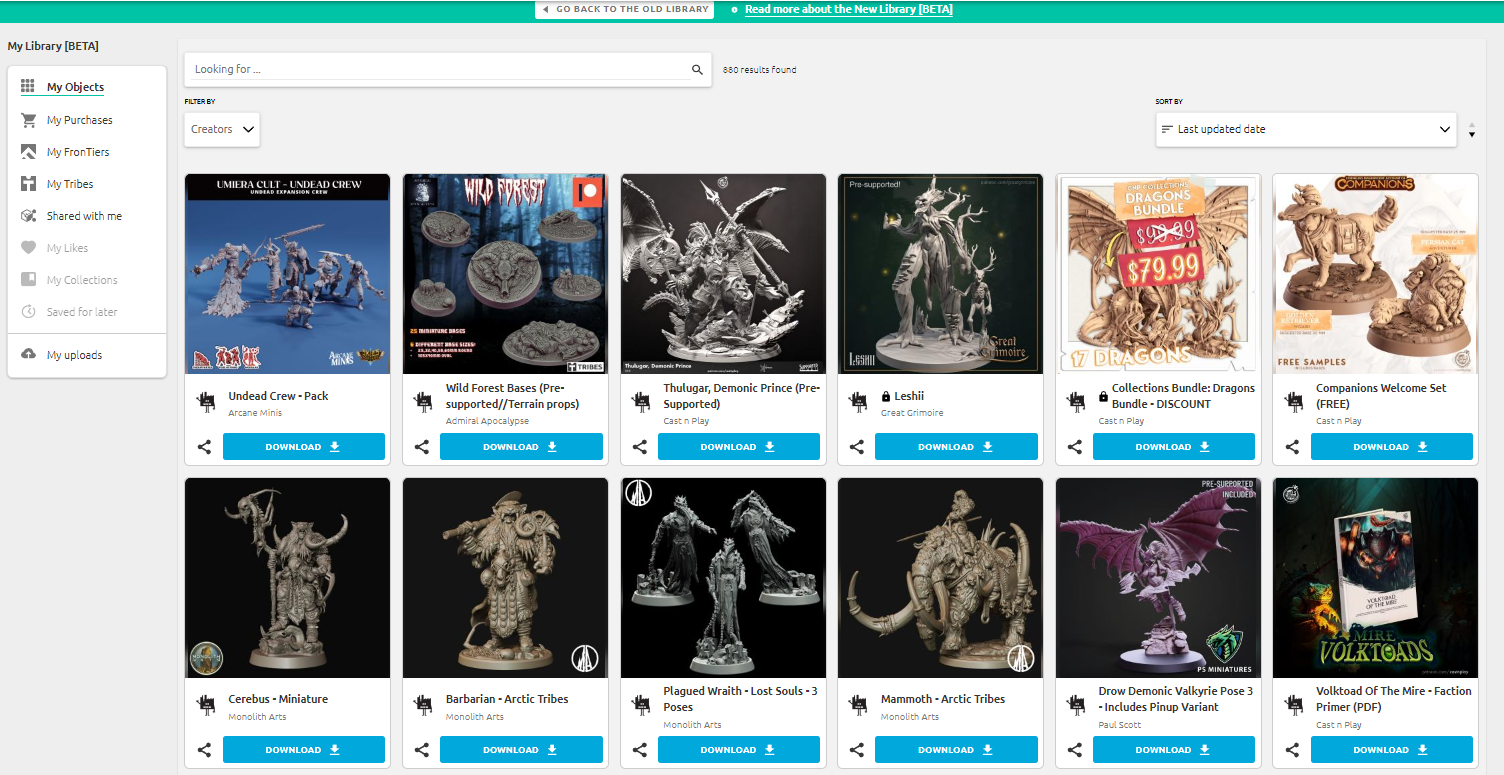Select My Likes in sidebar

coord(67,248)
